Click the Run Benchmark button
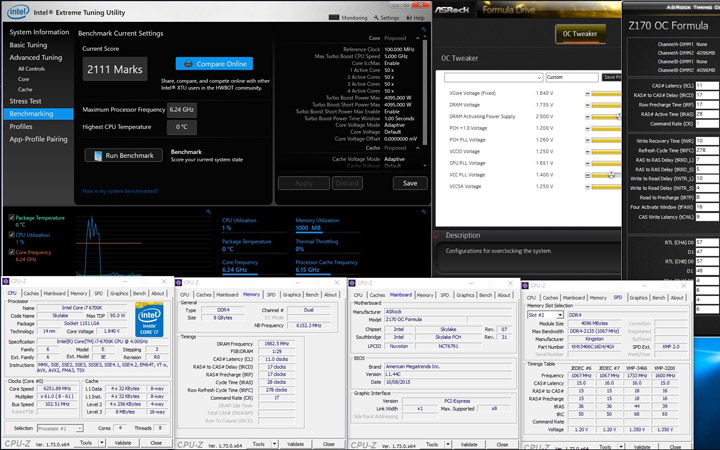The image size is (720, 450). [x=123, y=156]
